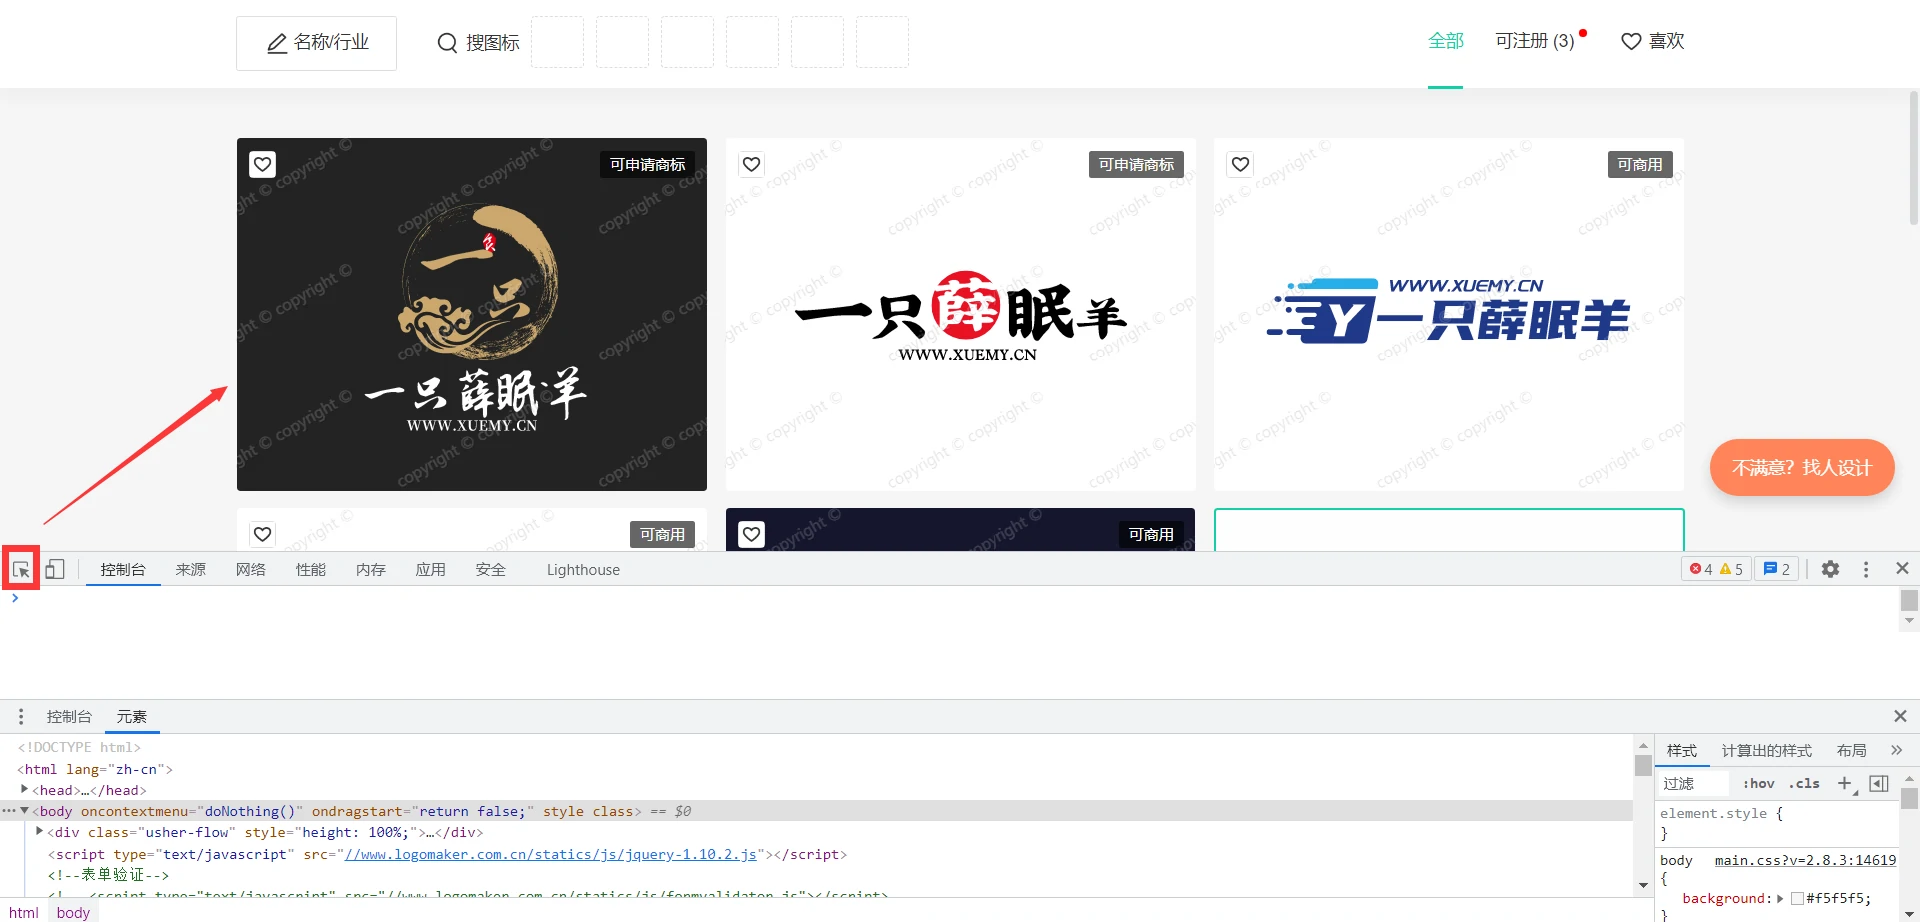This screenshot has width=1920, height=922.
Task: Open the 喜欢 favorites tab
Action: pos(1652,41)
